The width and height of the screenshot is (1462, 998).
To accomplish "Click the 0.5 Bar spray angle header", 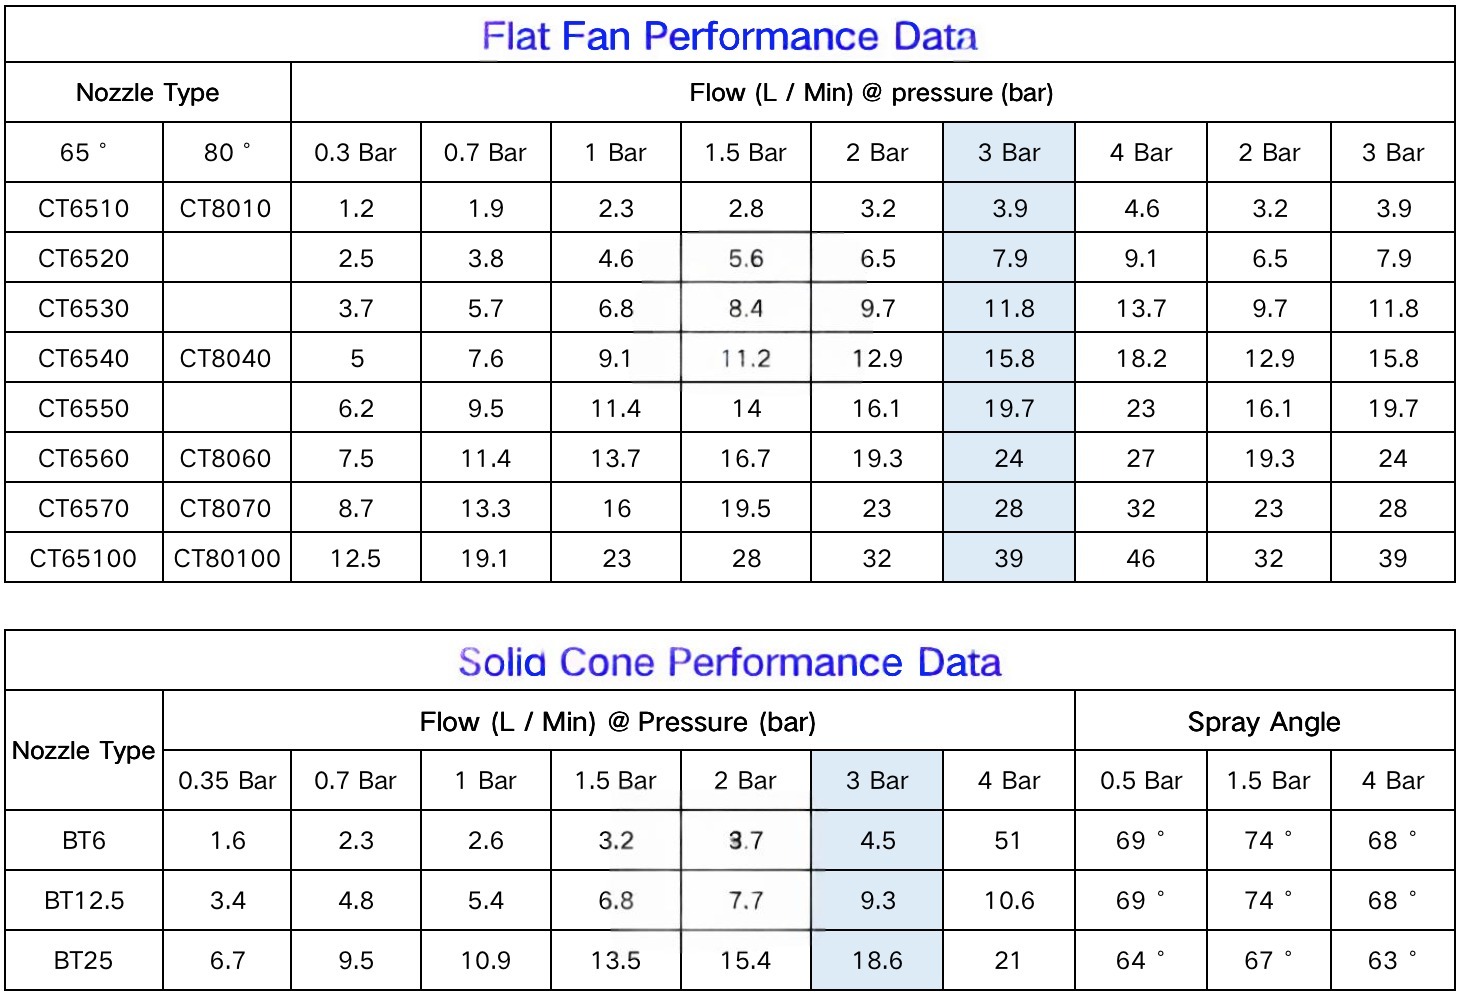I will [x=1141, y=781].
